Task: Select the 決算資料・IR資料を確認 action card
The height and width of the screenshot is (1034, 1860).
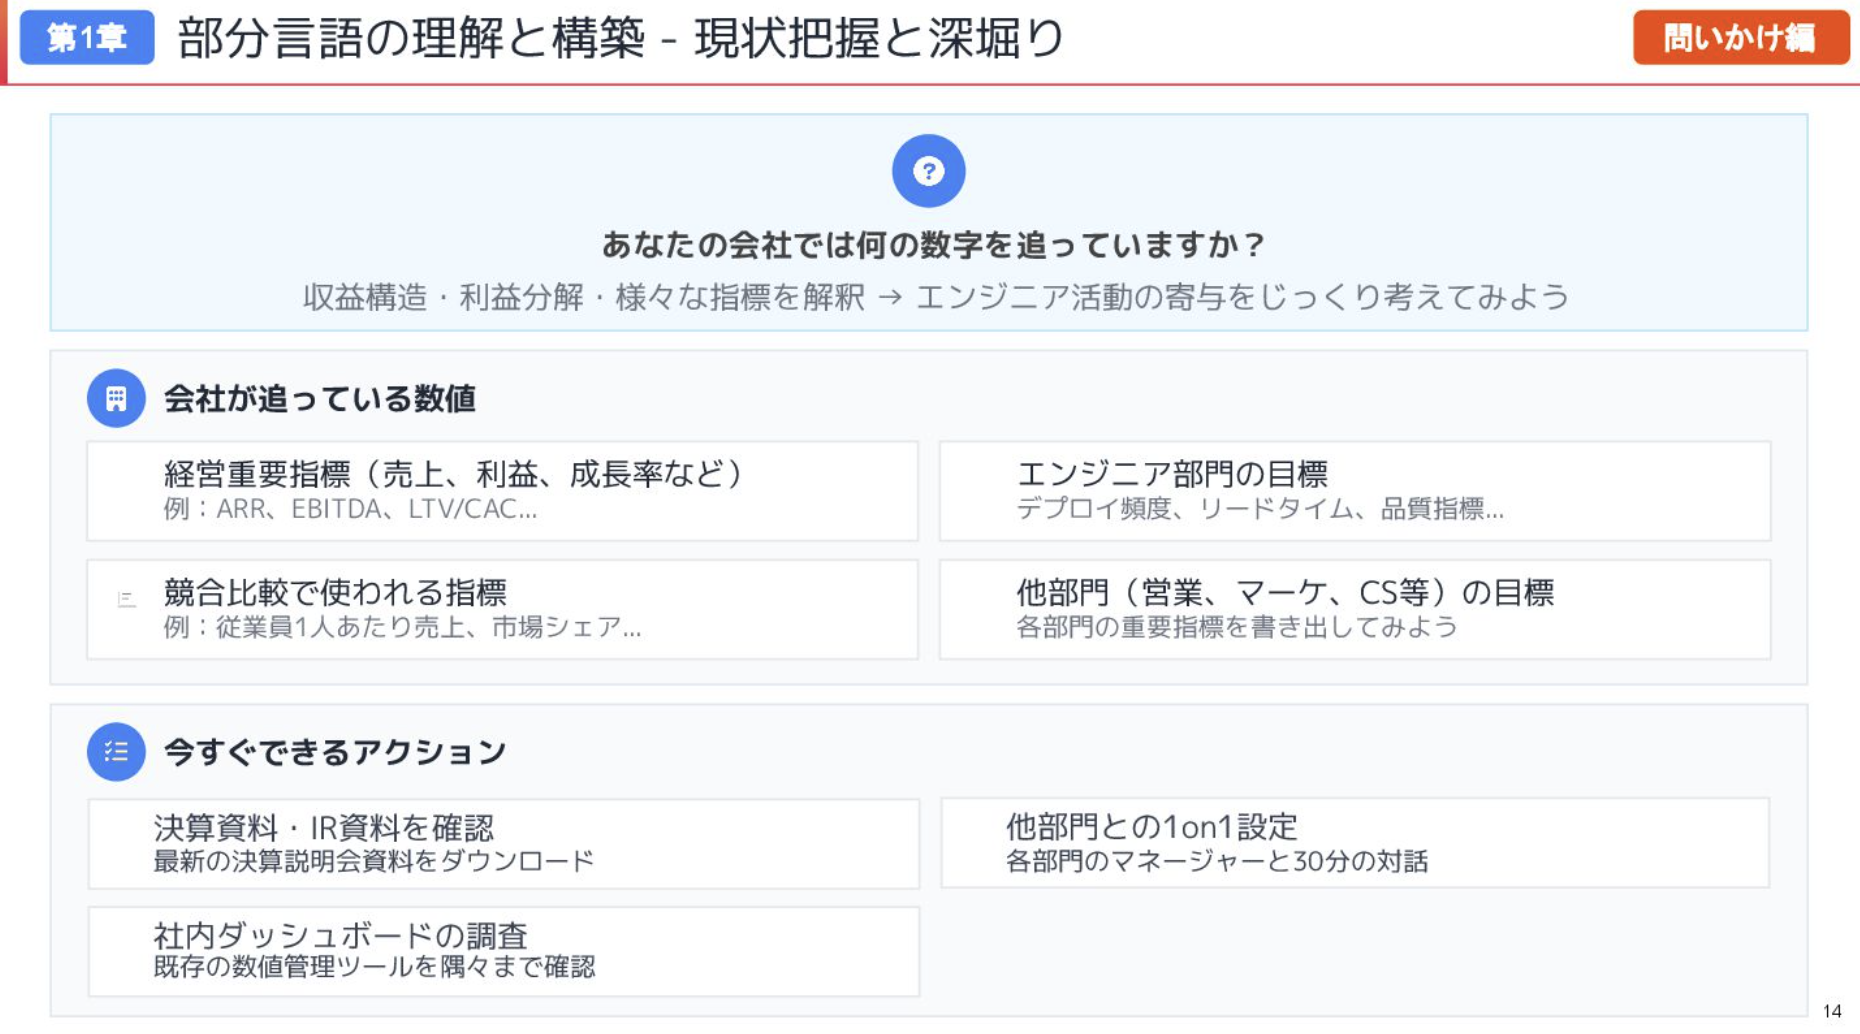Action: click(x=503, y=843)
